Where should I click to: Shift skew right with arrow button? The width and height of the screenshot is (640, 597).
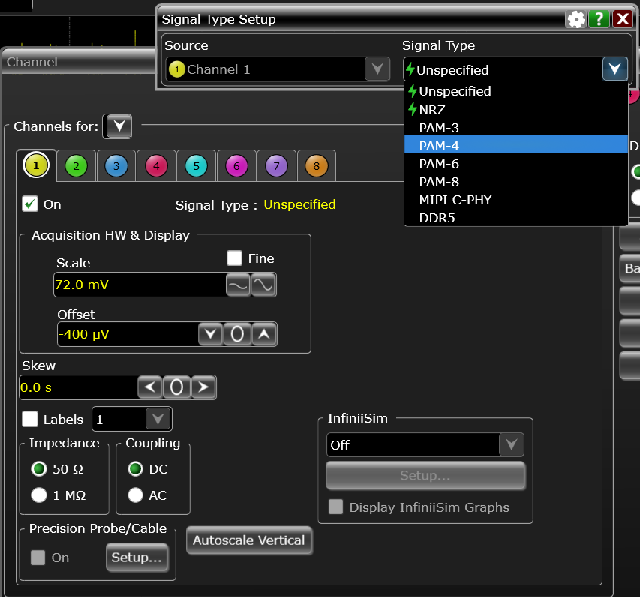203,387
